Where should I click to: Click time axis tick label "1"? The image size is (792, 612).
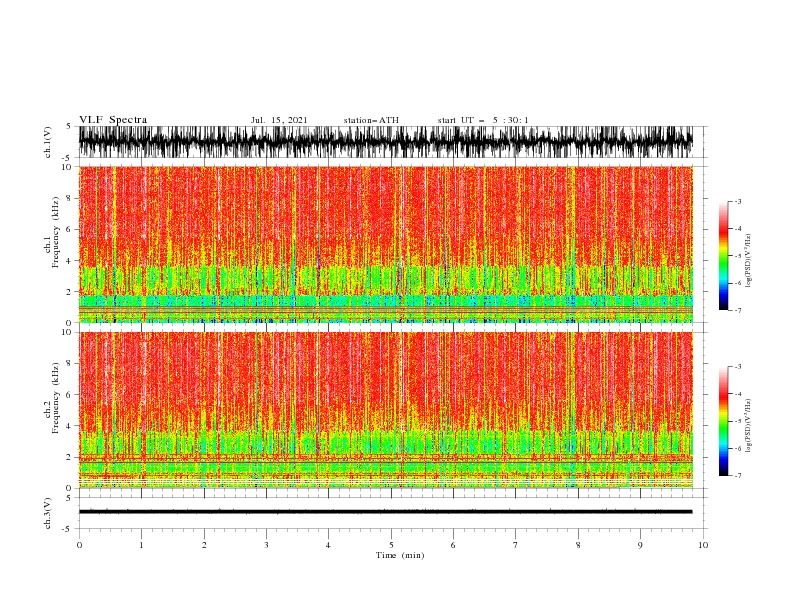(x=141, y=545)
